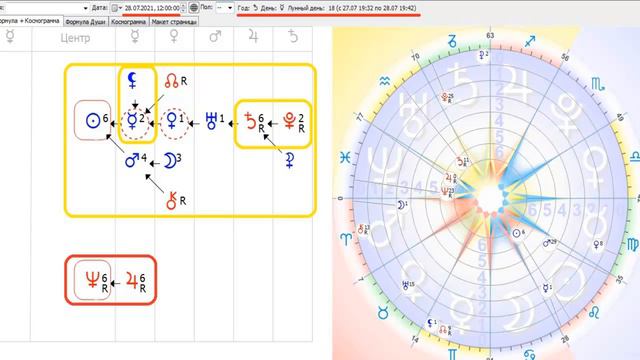Click the Jupiter column header symbol
Screen dimensions: 640x360
click(x=253, y=37)
